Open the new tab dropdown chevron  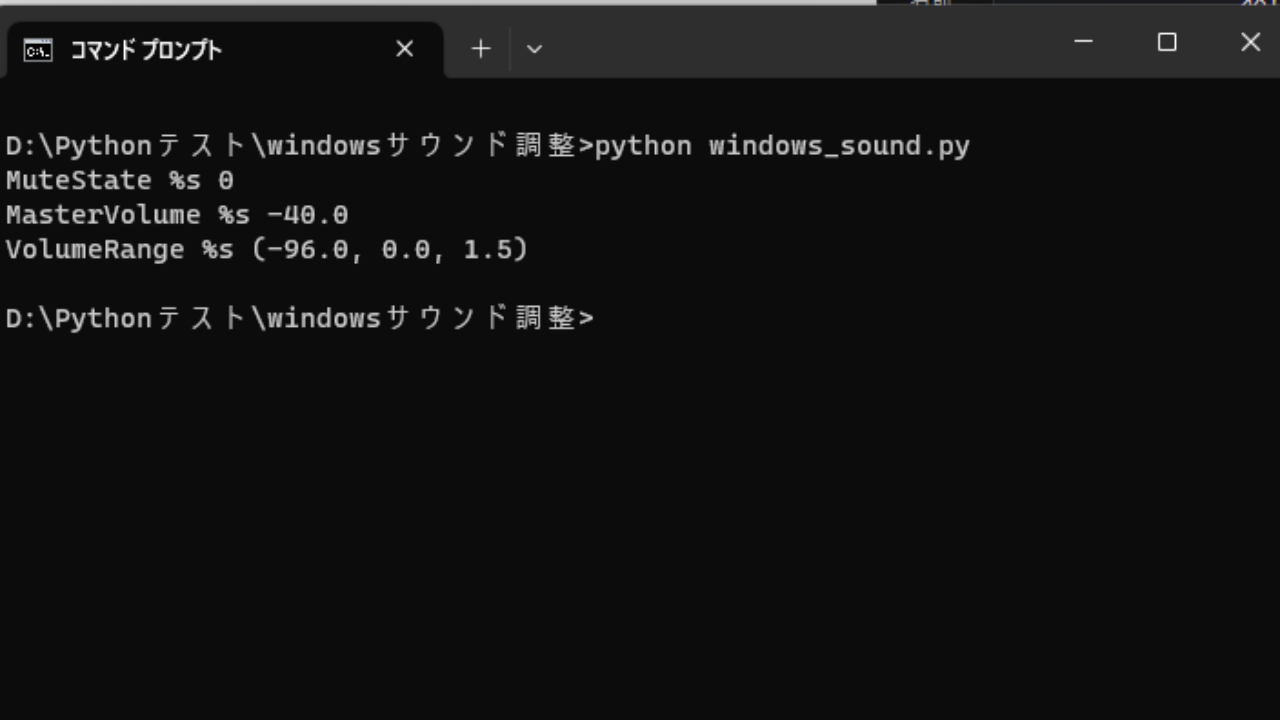[x=534, y=49]
